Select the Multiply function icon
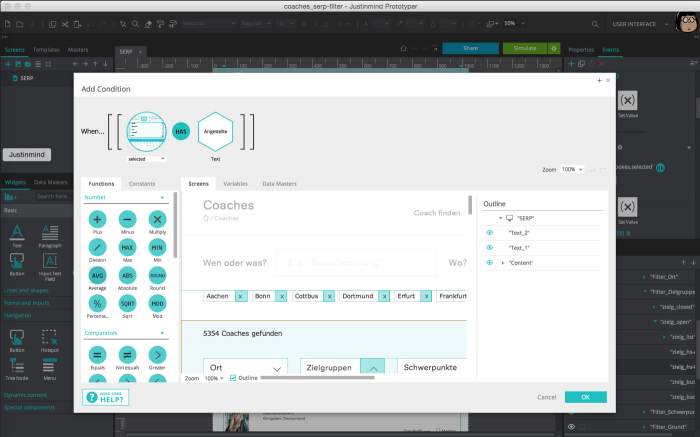Screen dimensions: 700x437 (157, 219)
